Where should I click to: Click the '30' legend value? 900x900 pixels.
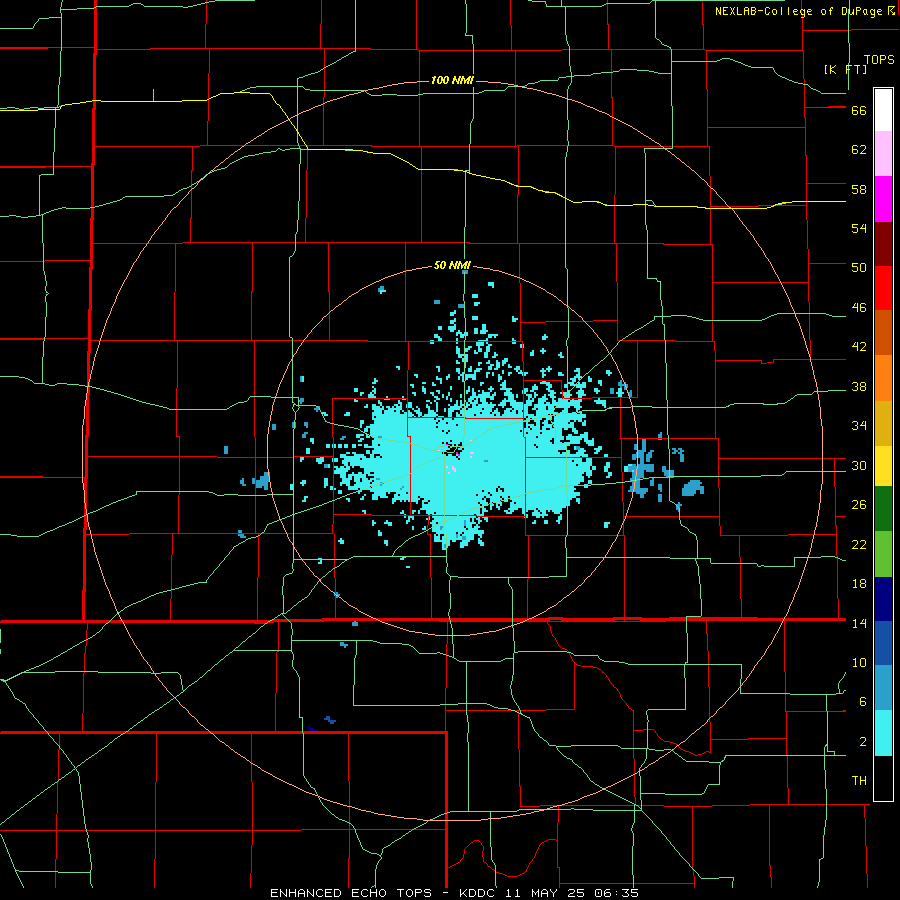coord(859,465)
